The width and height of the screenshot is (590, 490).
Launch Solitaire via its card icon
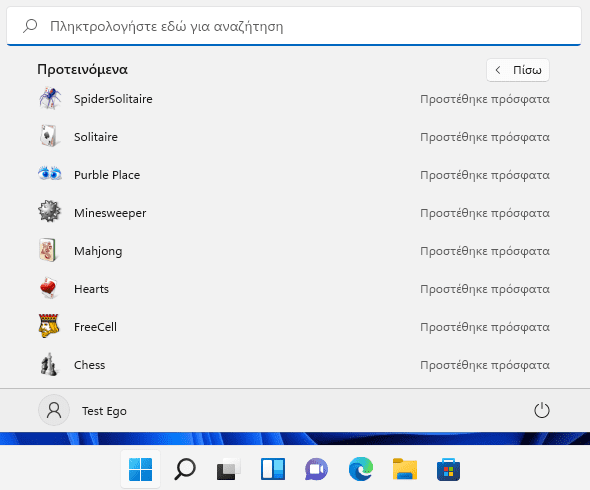coord(49,136)
